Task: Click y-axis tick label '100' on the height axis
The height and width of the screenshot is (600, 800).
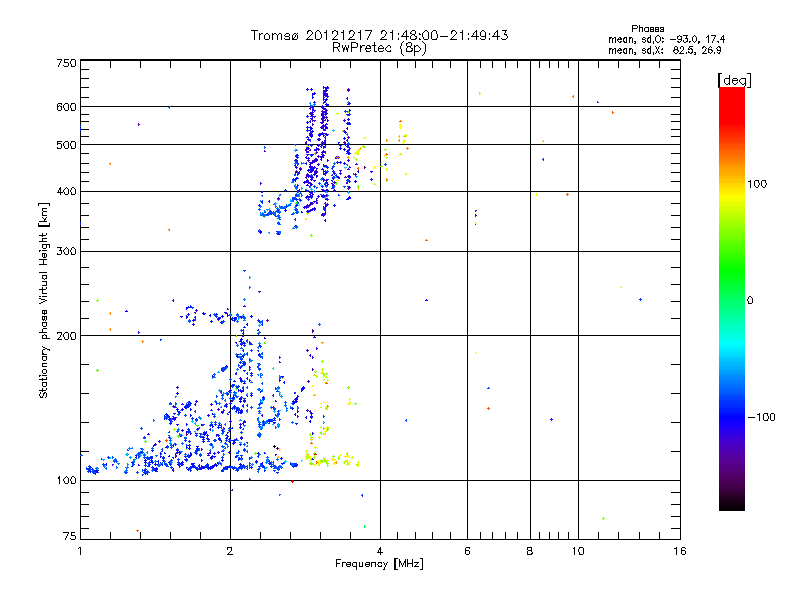Action: [66, 481]
